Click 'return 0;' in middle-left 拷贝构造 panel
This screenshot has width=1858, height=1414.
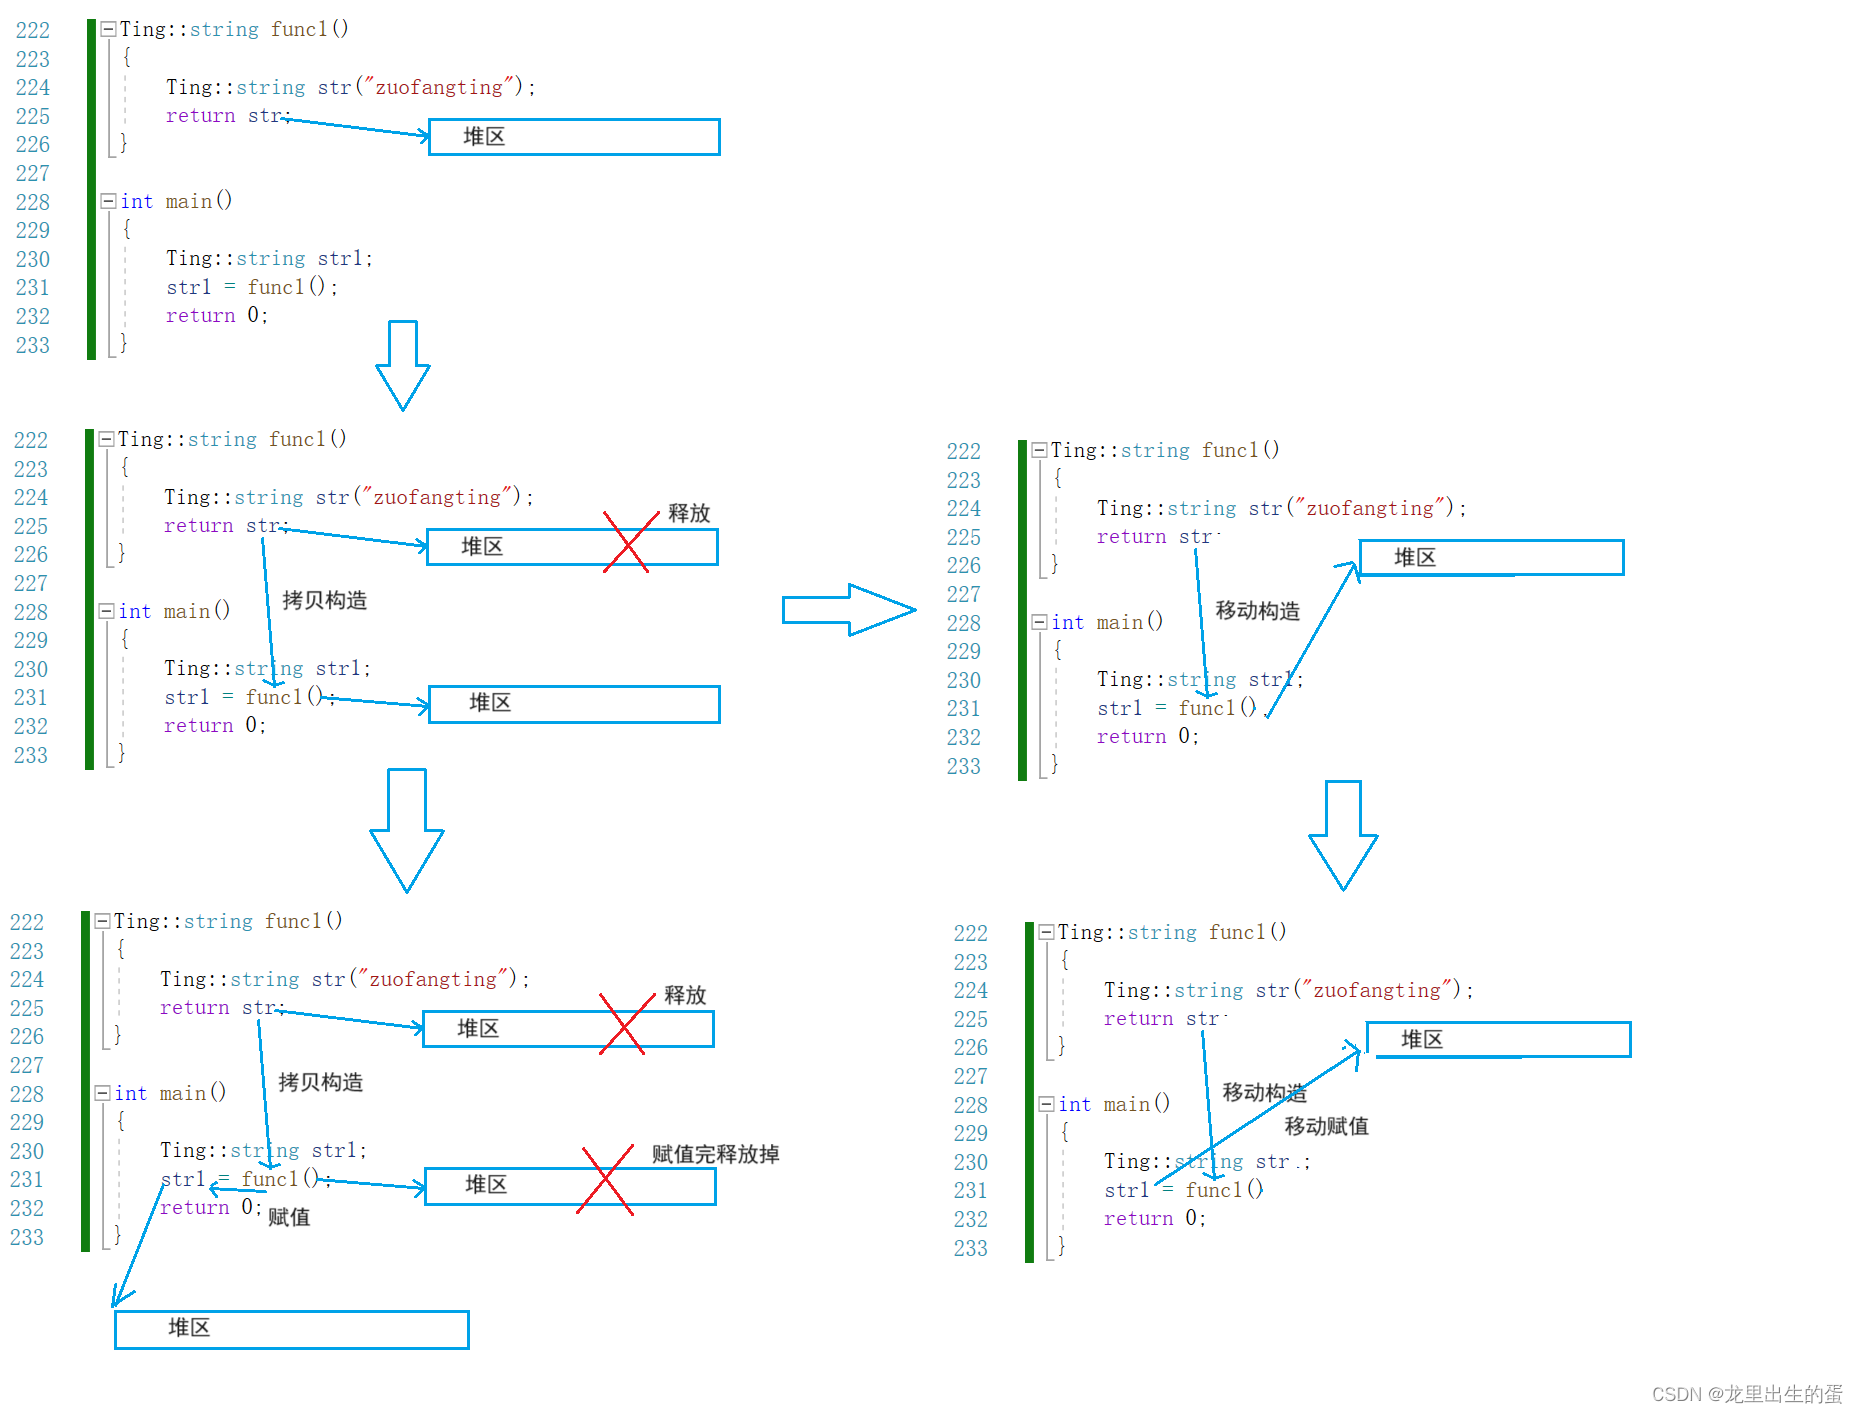[x=215, y=725]
